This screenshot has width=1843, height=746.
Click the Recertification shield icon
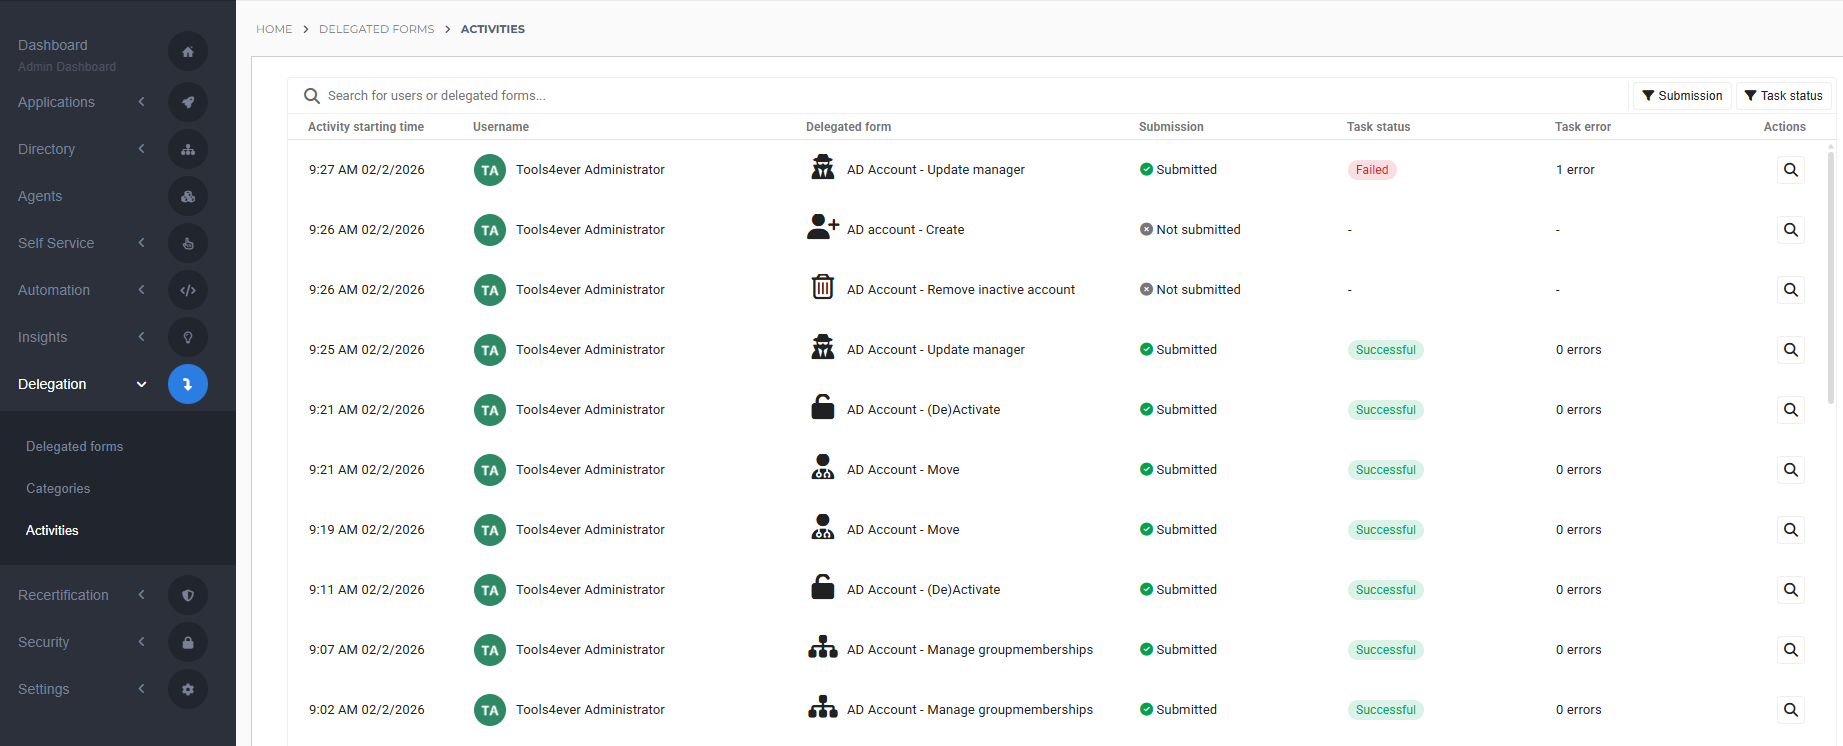pos(188,596)
